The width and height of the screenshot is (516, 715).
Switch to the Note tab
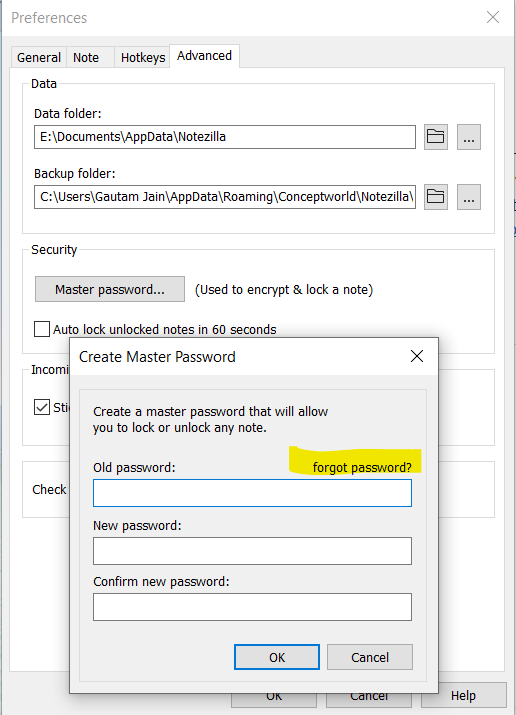pyautogui.click(x=86, y=57)
